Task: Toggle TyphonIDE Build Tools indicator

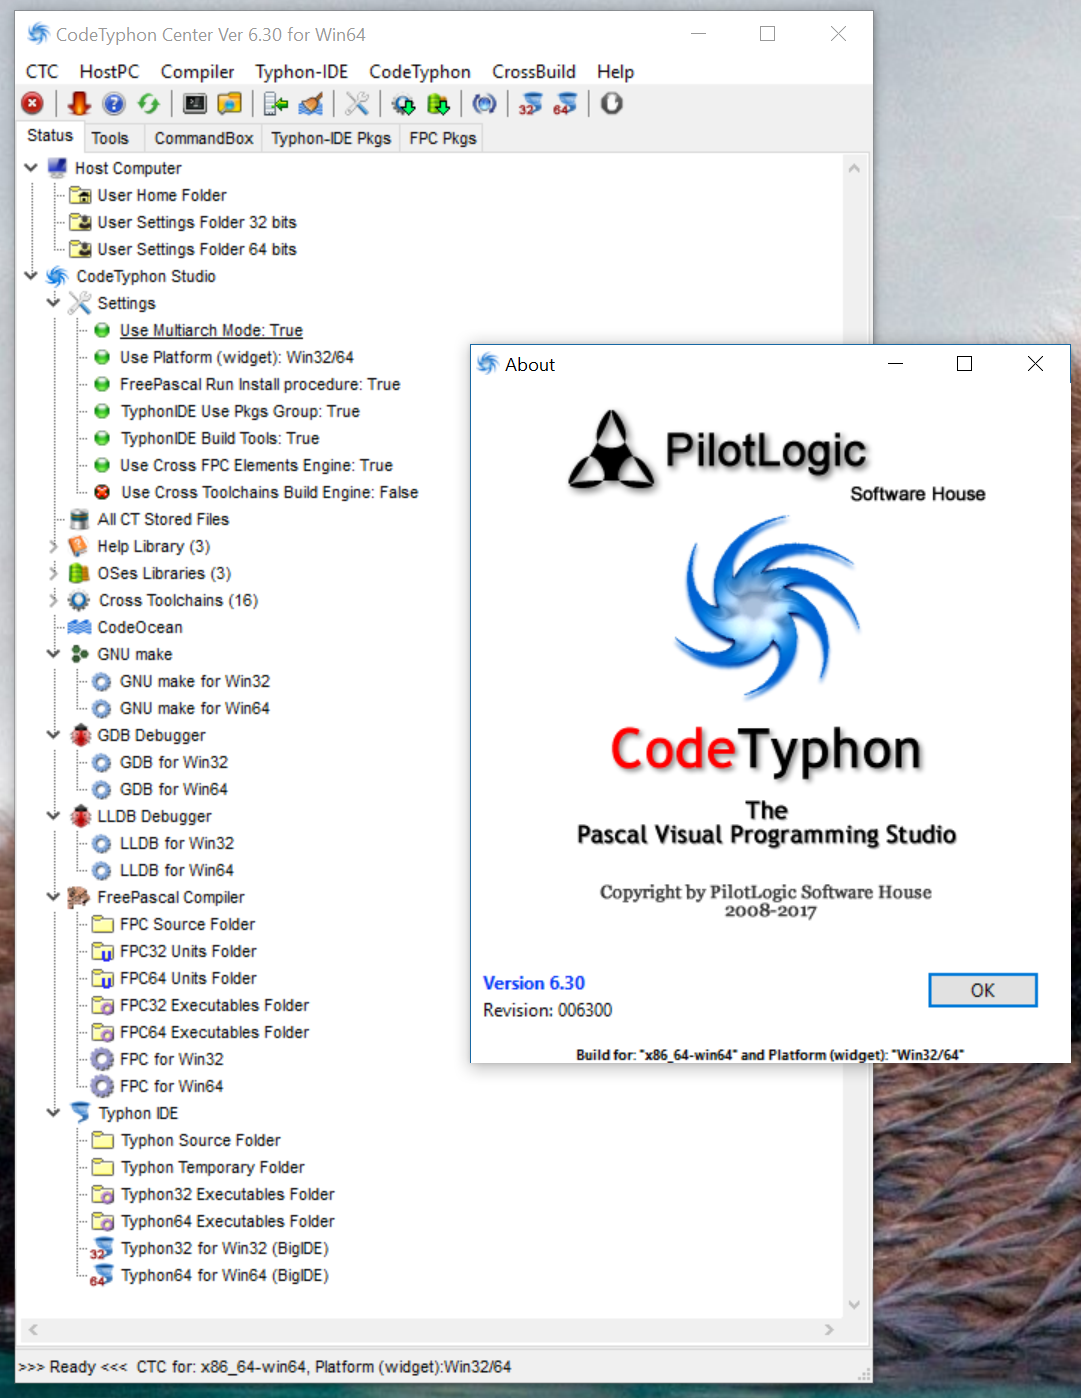Action: tap(102, 438)
